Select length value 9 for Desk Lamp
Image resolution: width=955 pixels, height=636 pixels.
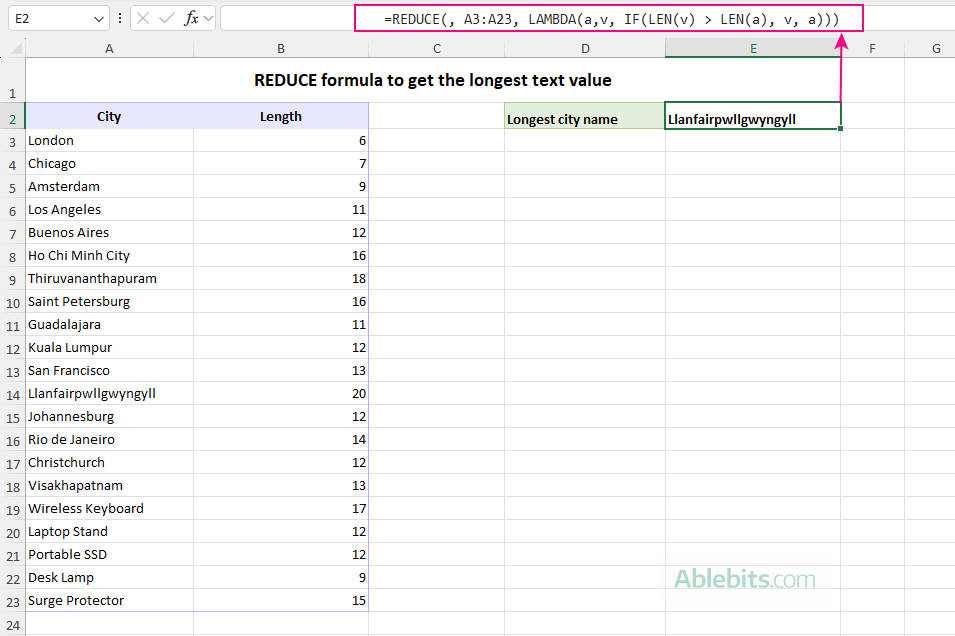[281, 578]
